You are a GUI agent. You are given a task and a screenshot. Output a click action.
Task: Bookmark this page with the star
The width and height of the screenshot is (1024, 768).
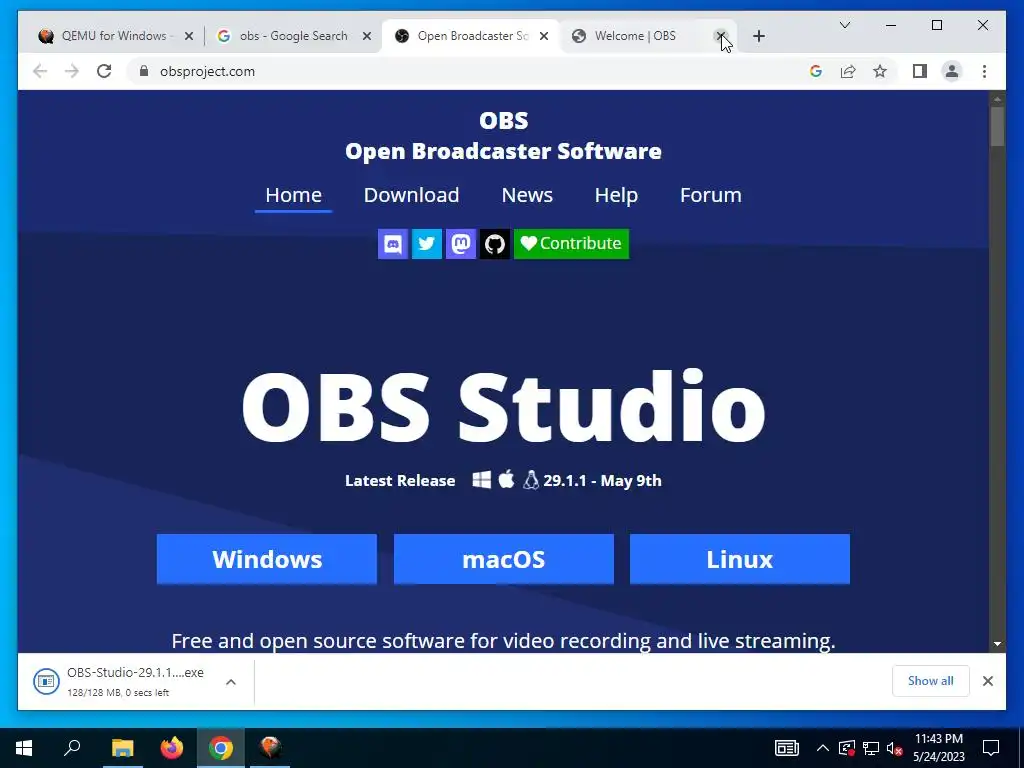[x=880, y=71]
